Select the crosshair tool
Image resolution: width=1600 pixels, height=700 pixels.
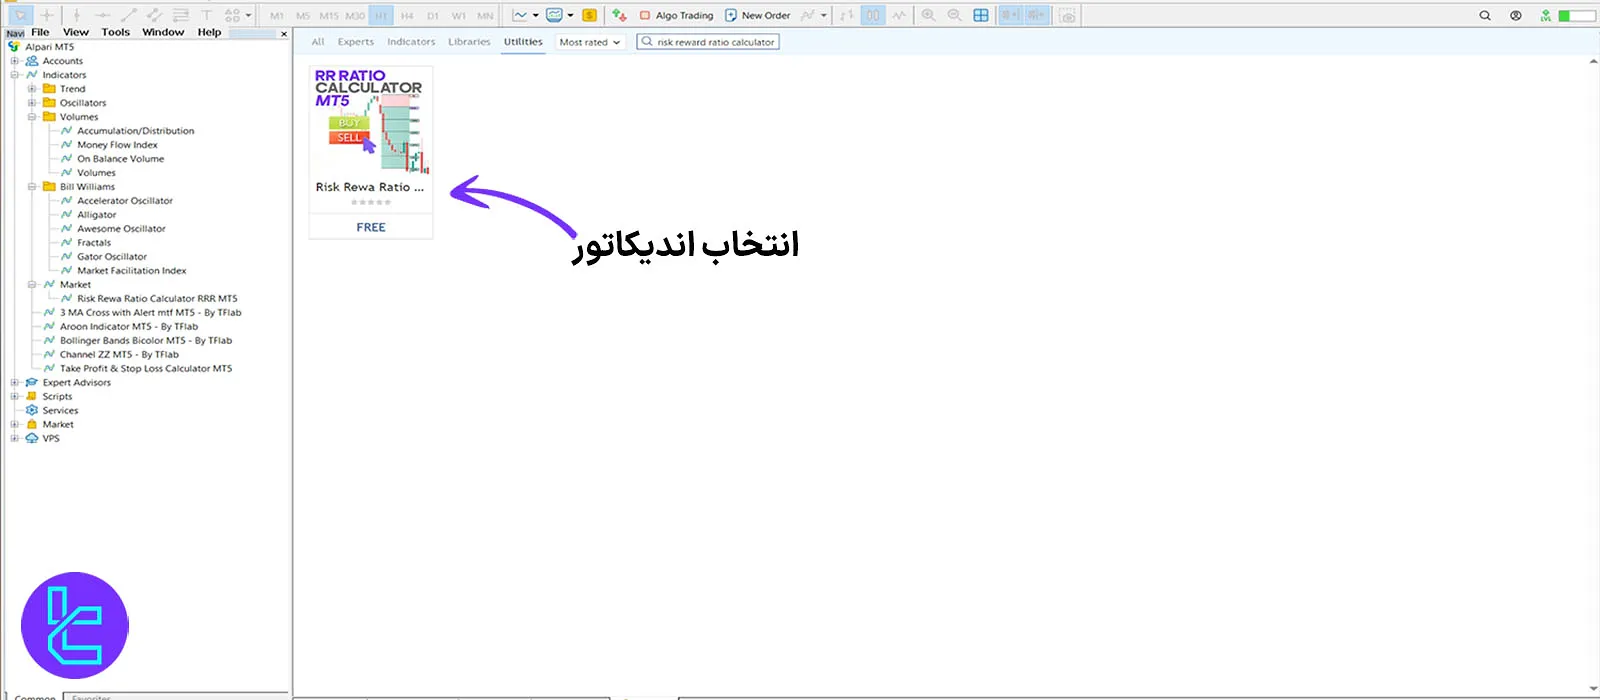(47, 15)
